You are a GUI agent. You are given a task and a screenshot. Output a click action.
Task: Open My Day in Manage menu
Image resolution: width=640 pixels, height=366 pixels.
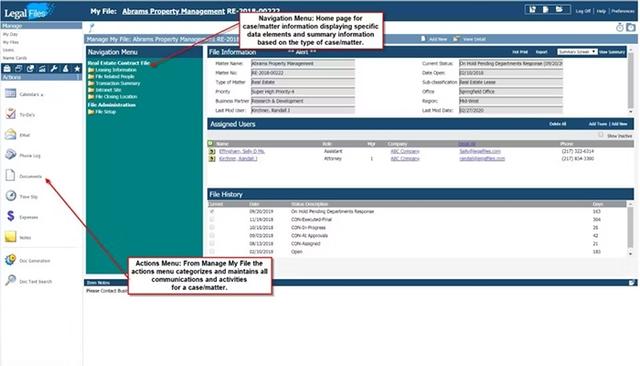coord(10,34)
